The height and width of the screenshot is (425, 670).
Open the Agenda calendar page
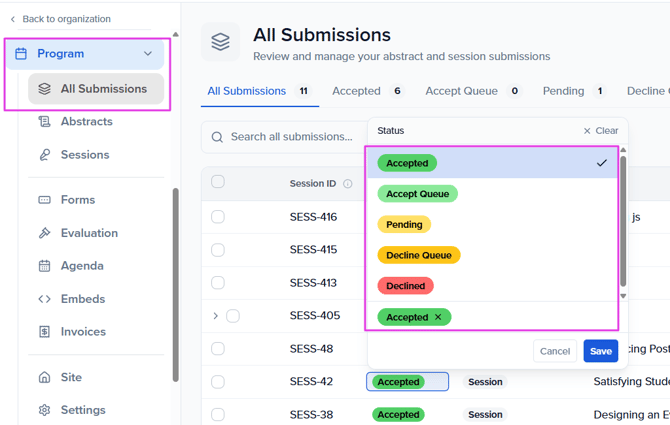point(81,266)
